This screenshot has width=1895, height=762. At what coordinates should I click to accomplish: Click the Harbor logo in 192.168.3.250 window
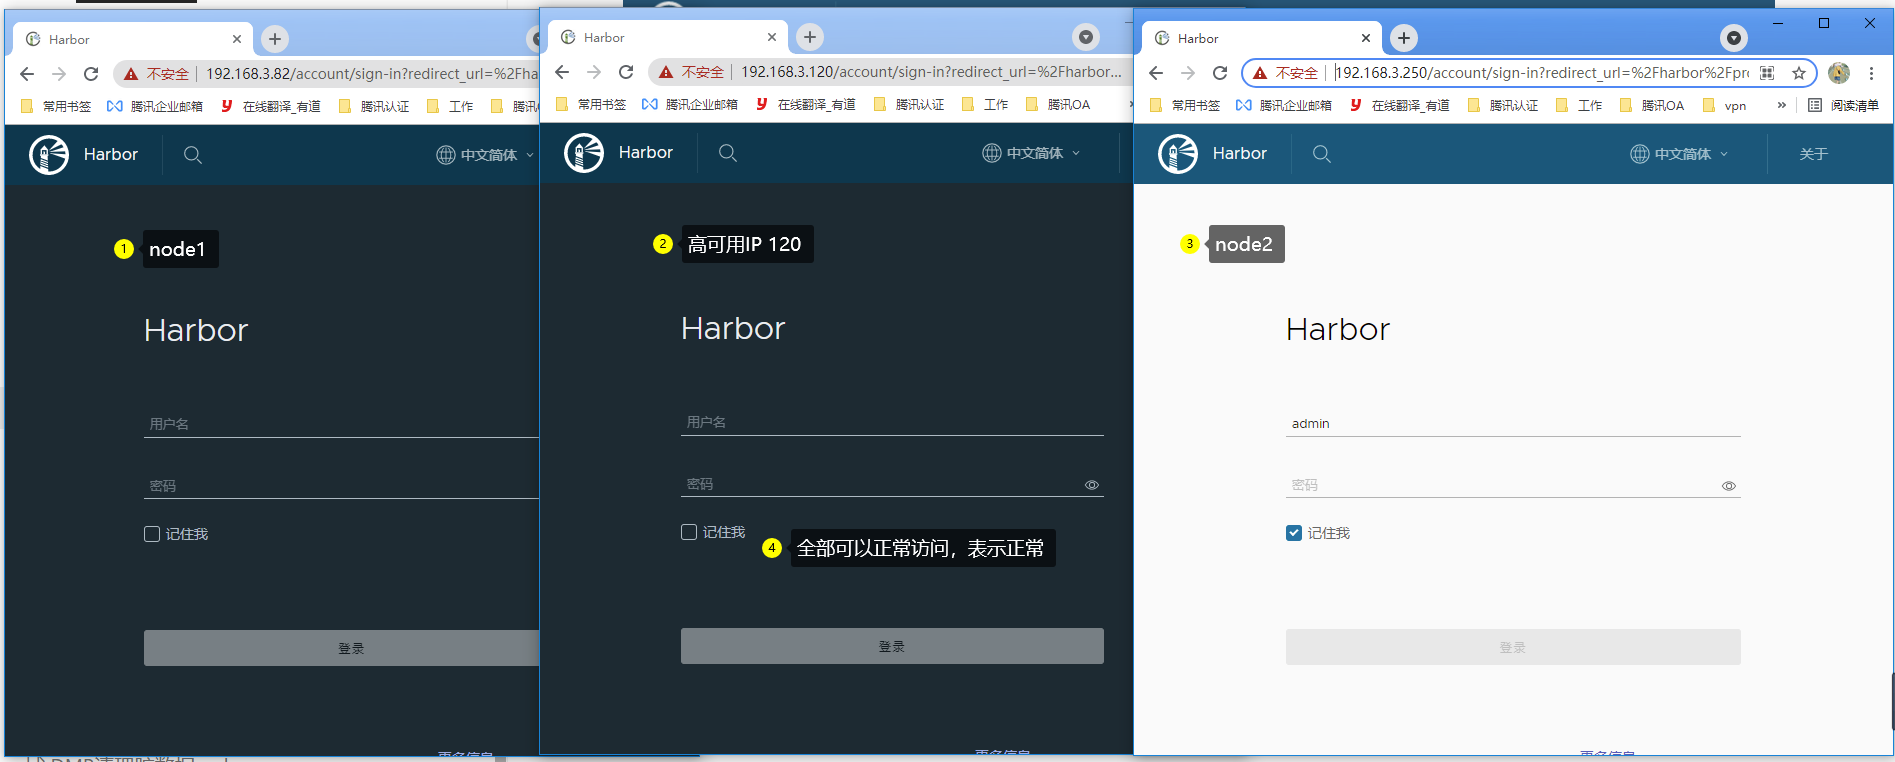pyautogui.click(x=1178, y=154)
